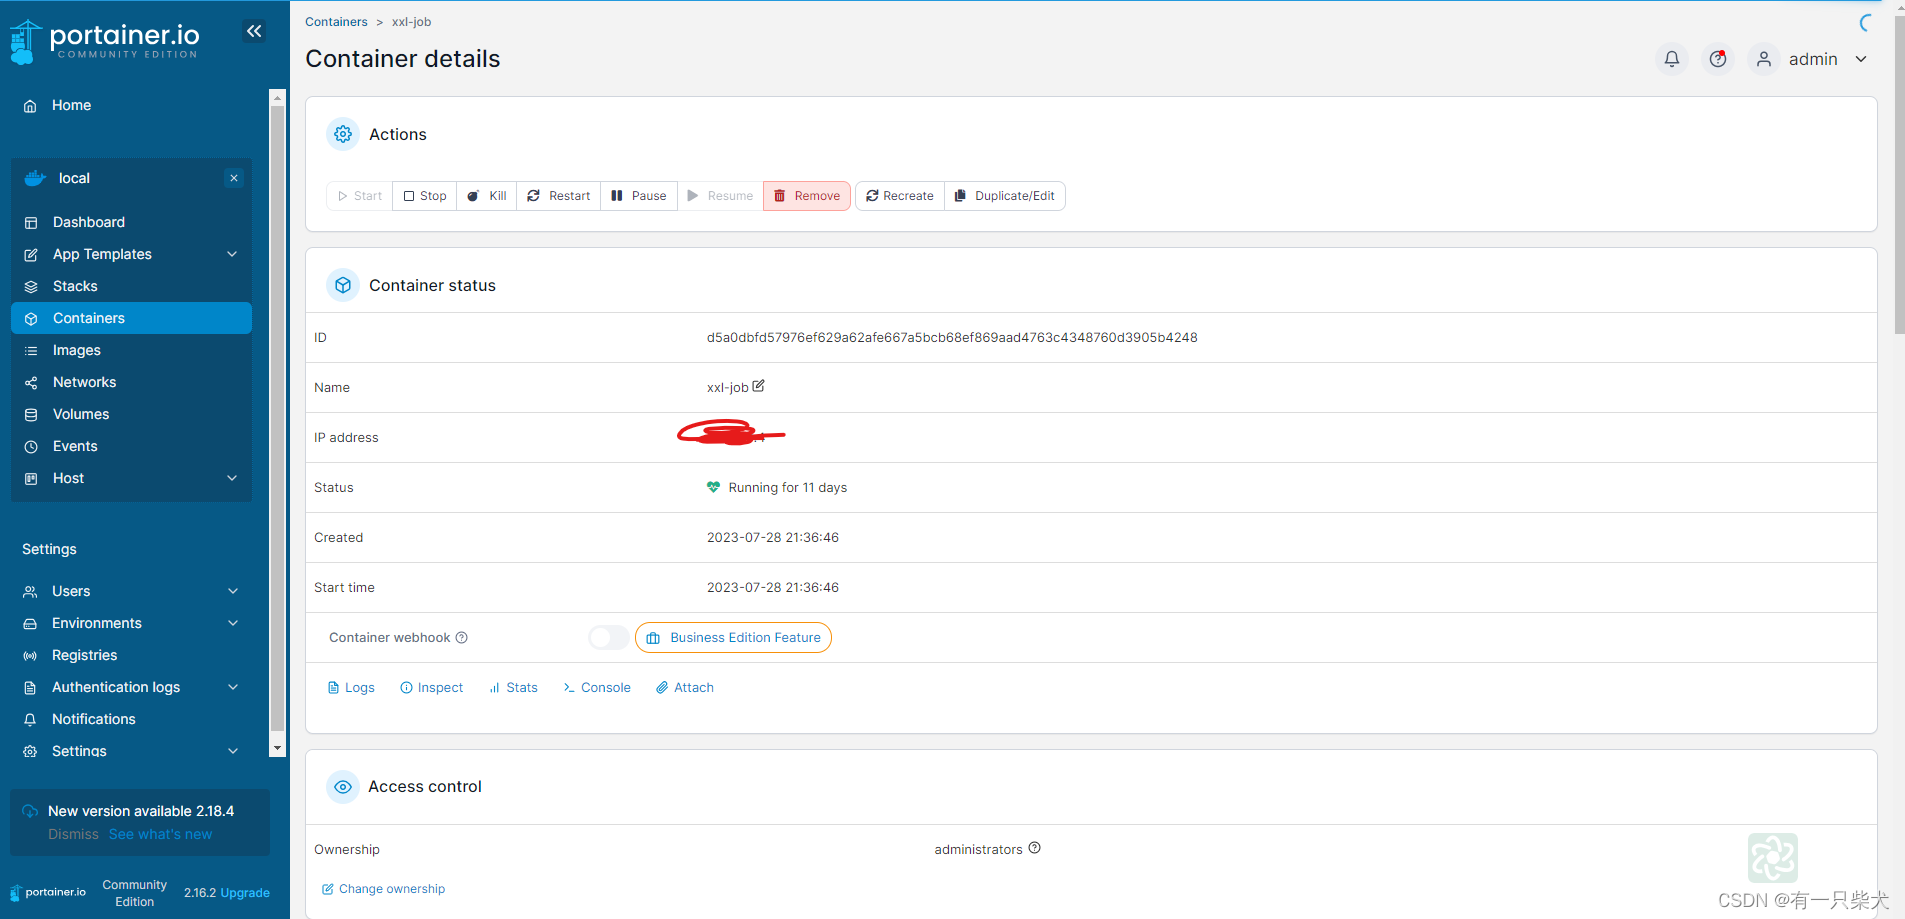The image size is (1905, 919).
Task: Expand the Settings submenu chevron
Action: (x=233, y=751)
